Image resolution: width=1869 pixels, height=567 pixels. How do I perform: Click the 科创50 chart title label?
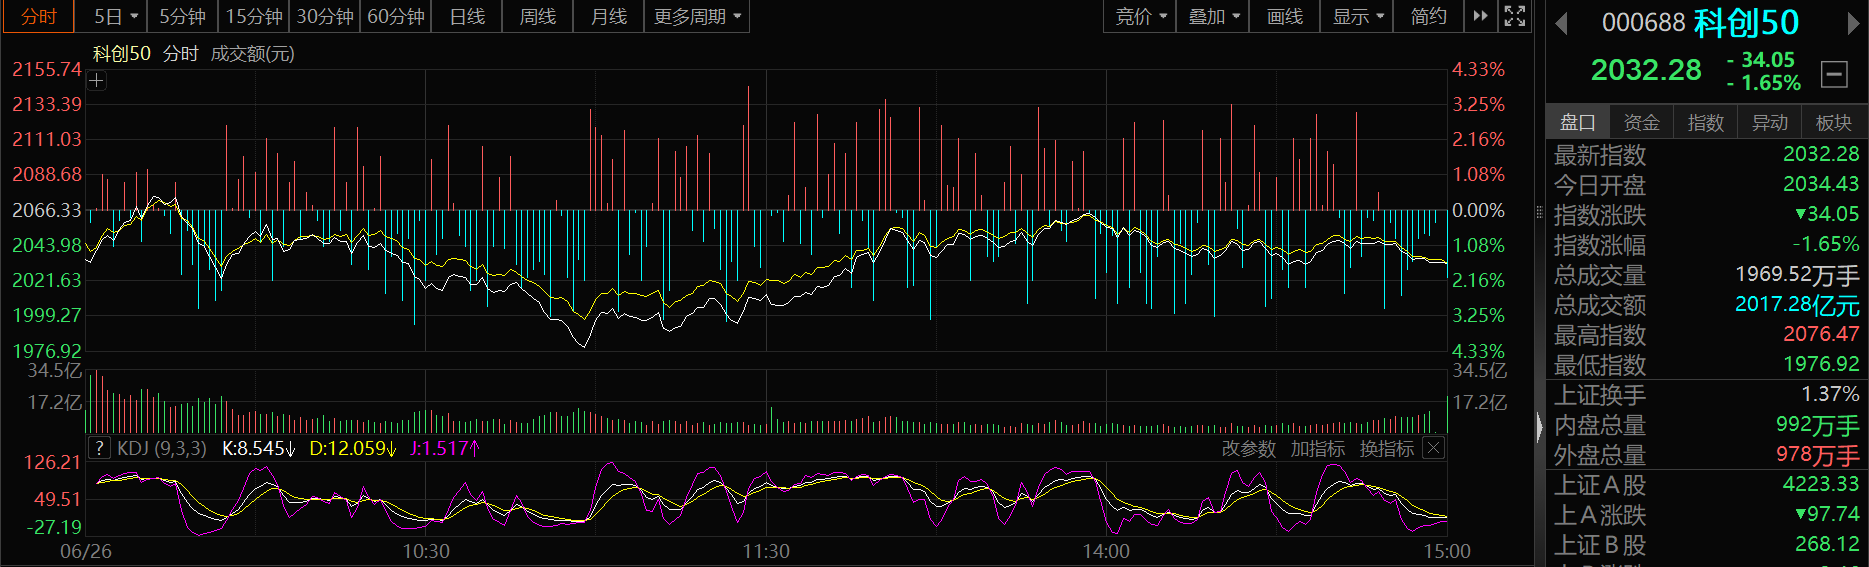tap(122, 54)
